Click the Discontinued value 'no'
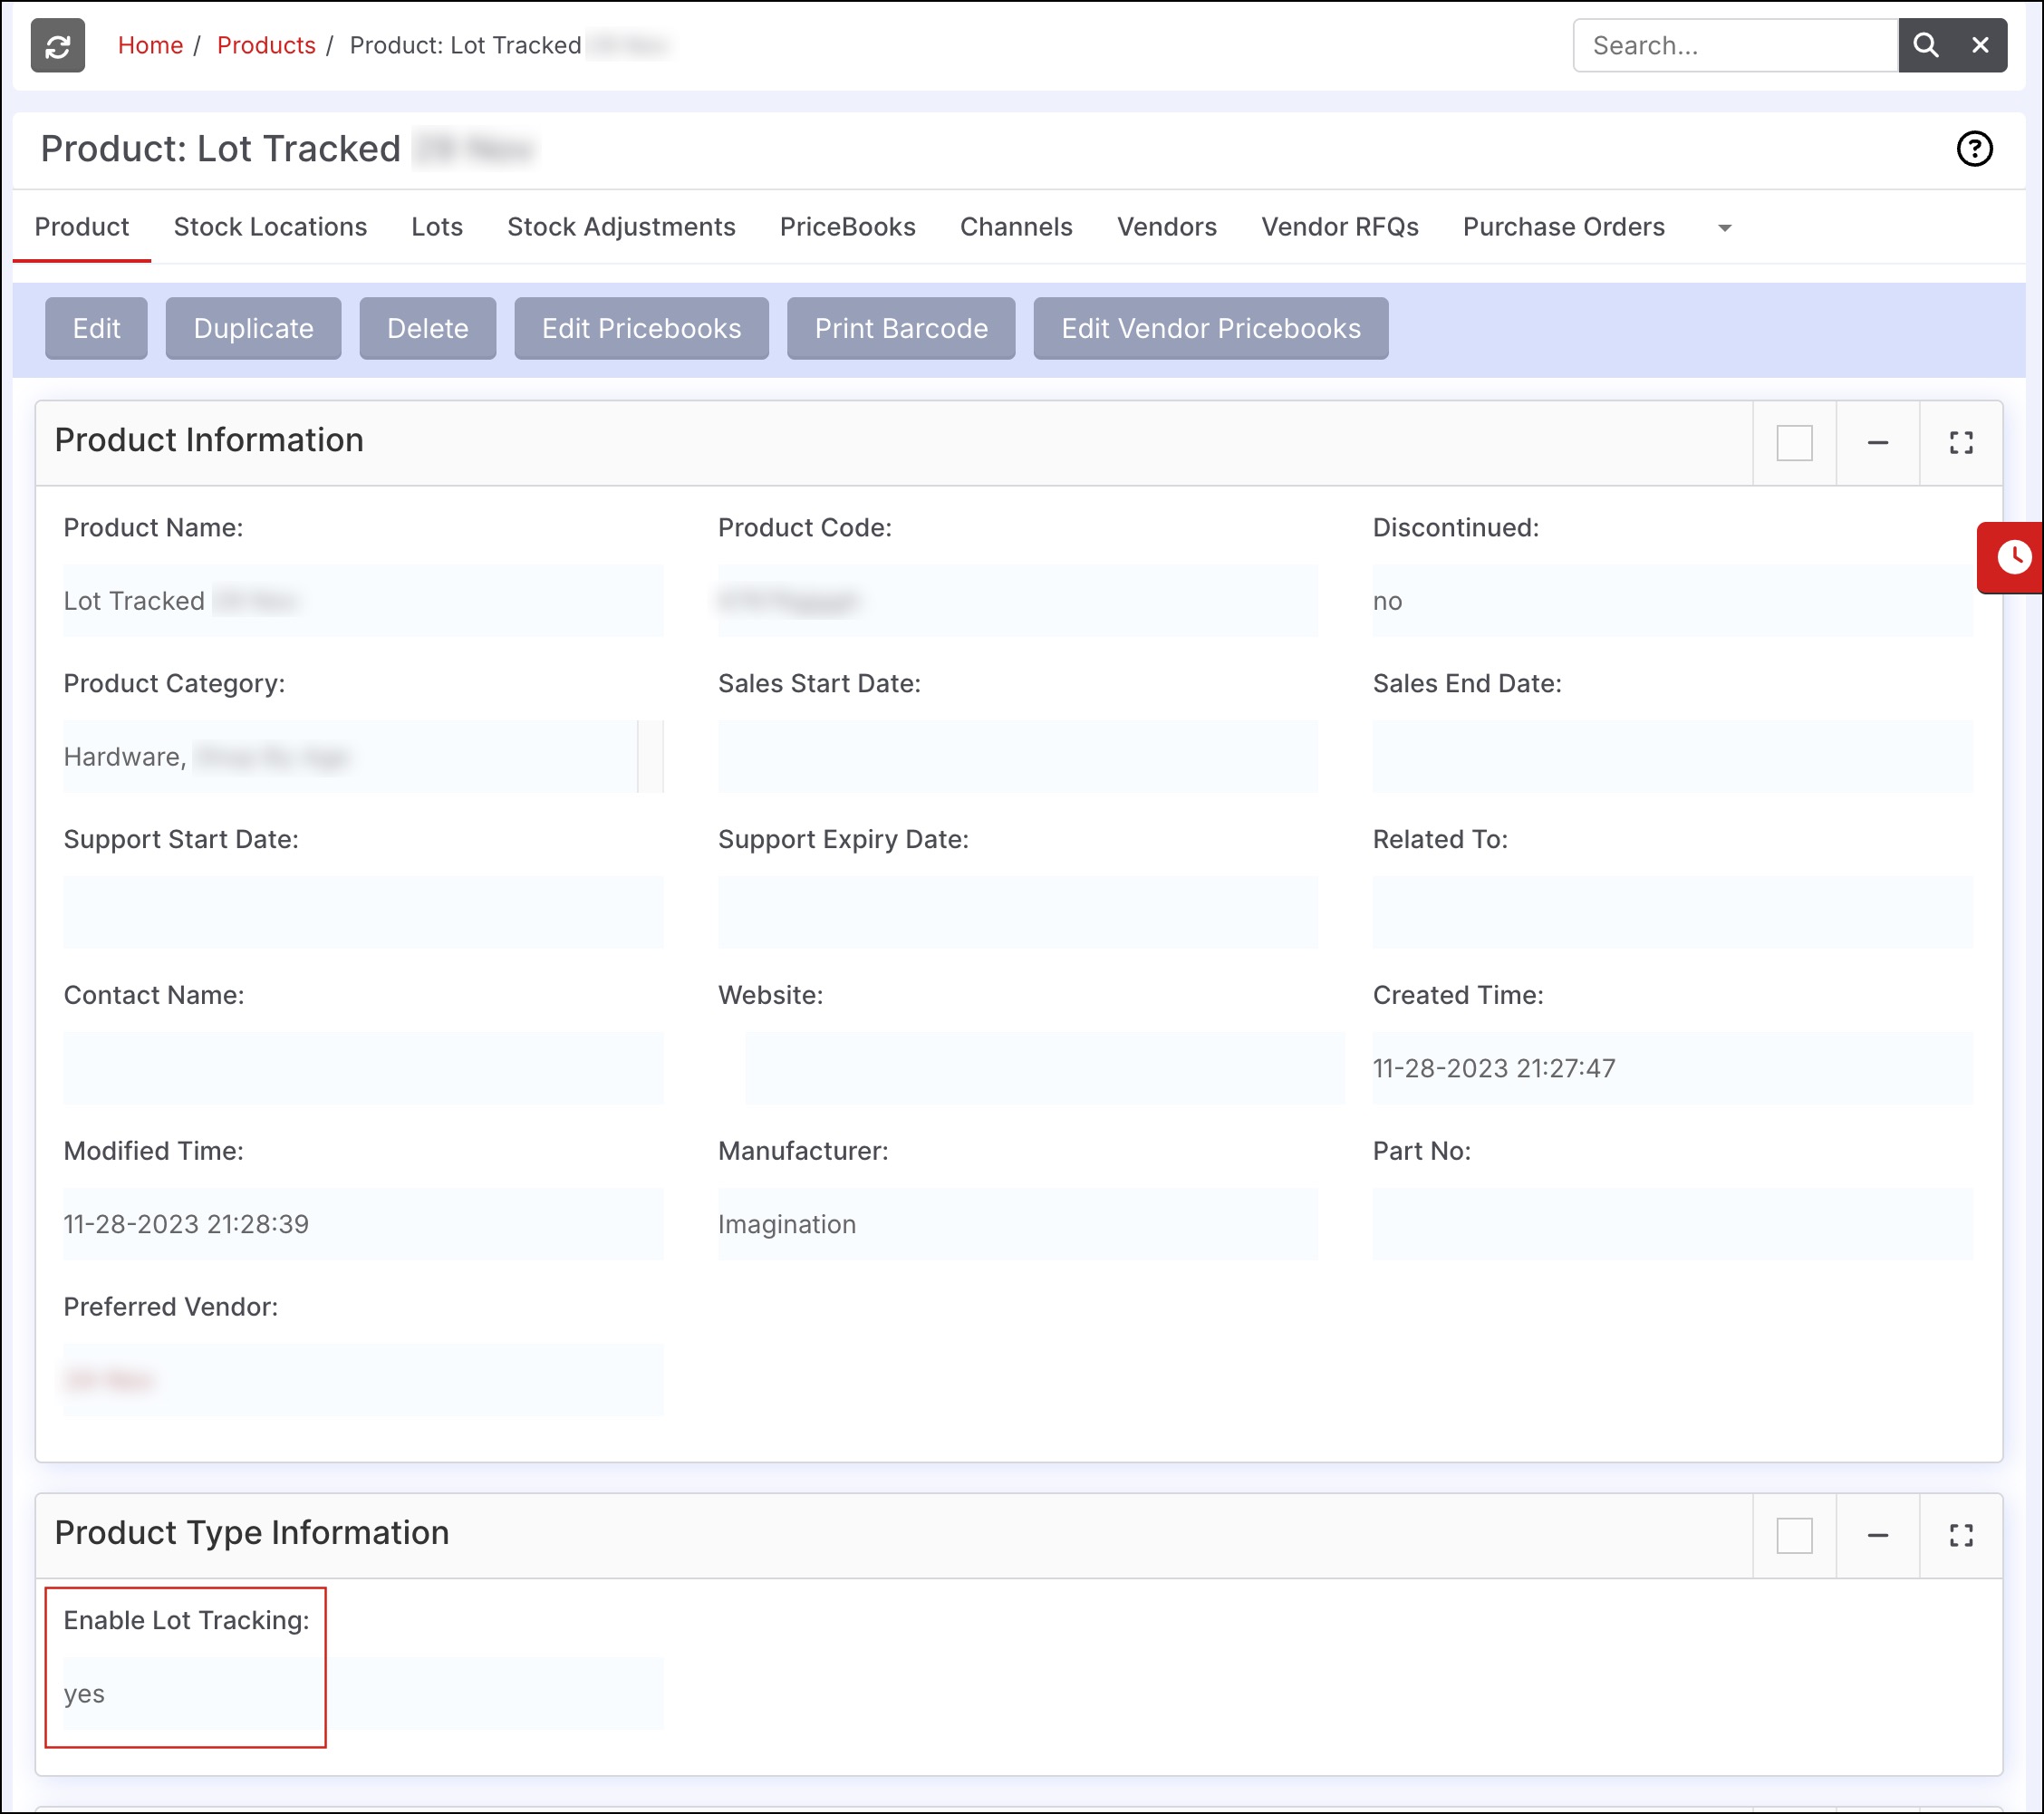 (1387, 601)
